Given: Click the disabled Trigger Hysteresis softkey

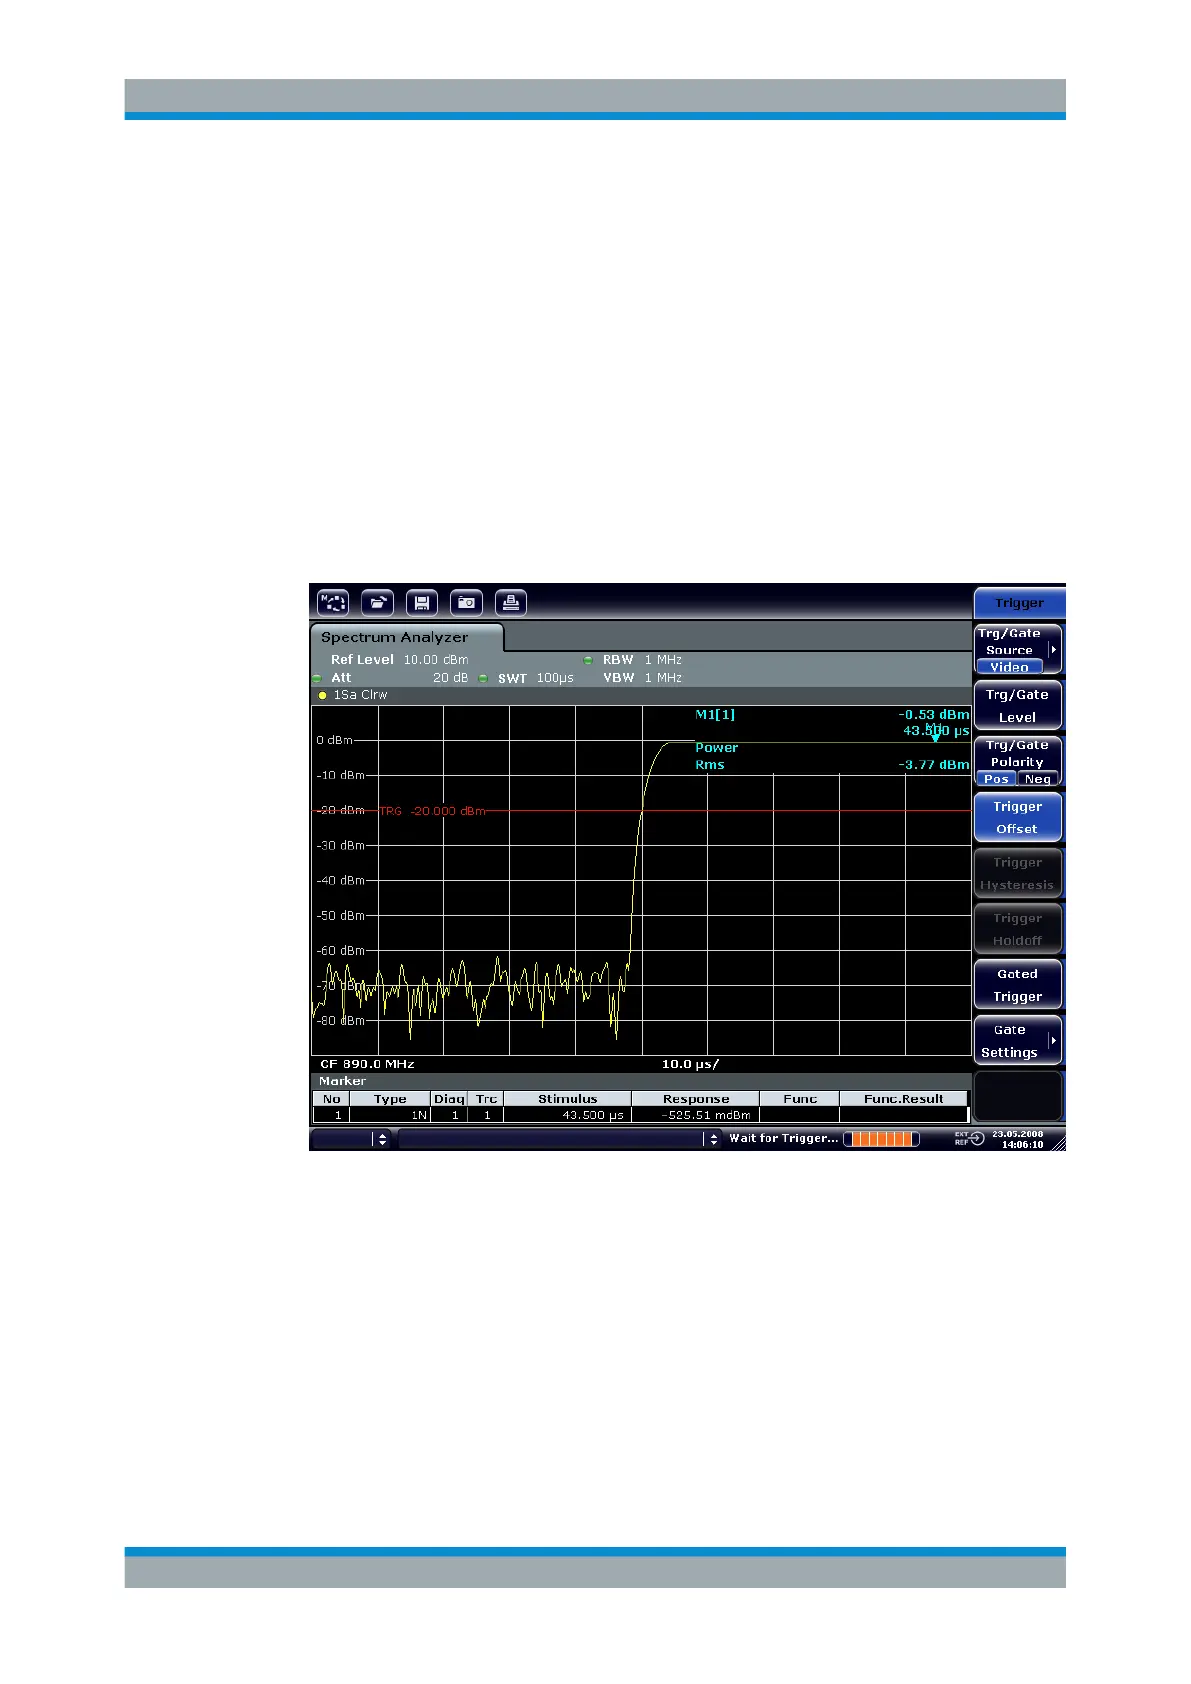Looking at the screenshot, I should (1018, 873).
